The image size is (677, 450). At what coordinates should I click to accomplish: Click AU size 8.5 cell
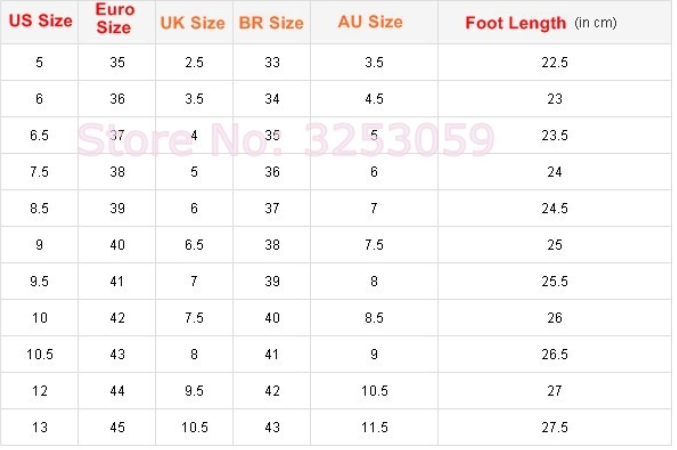click(374, 318)
